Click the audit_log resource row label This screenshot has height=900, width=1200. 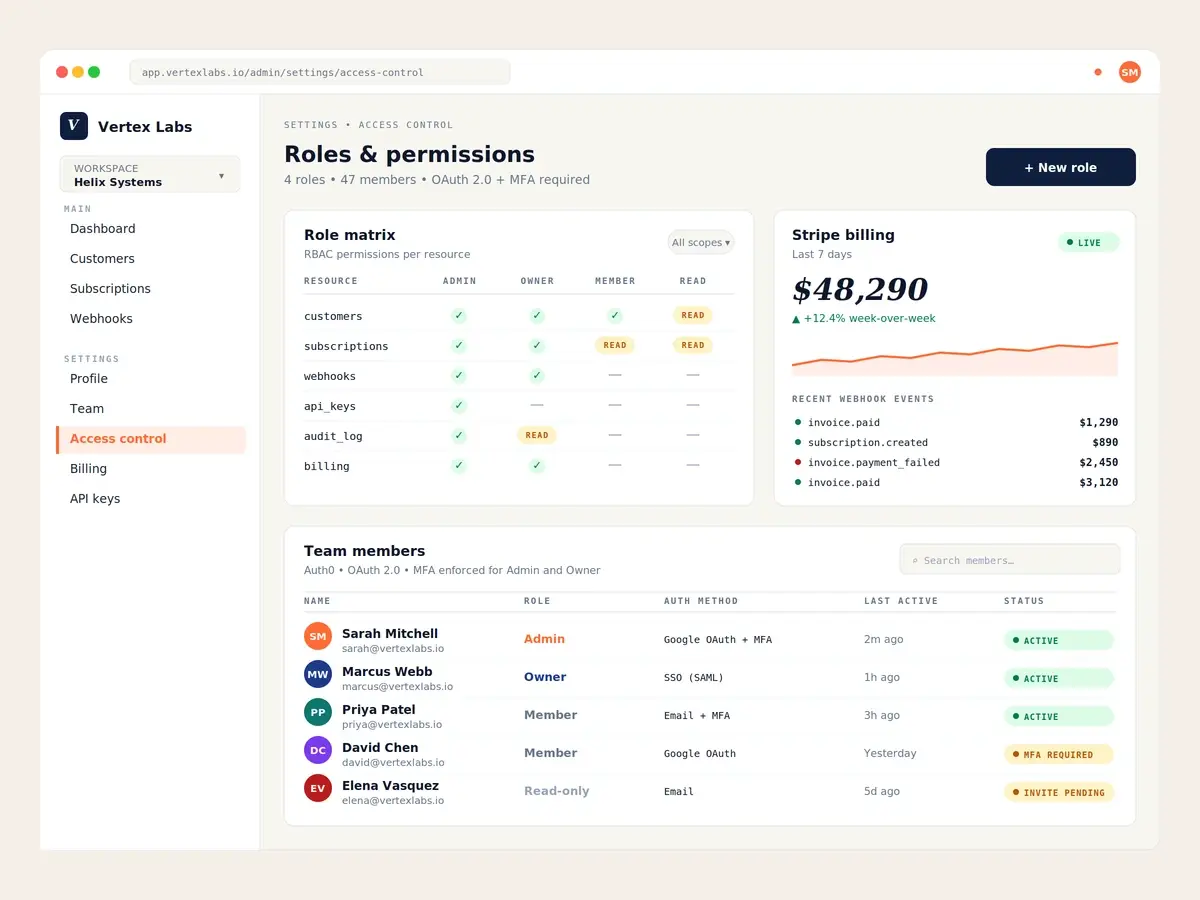[x=333, y=436]
